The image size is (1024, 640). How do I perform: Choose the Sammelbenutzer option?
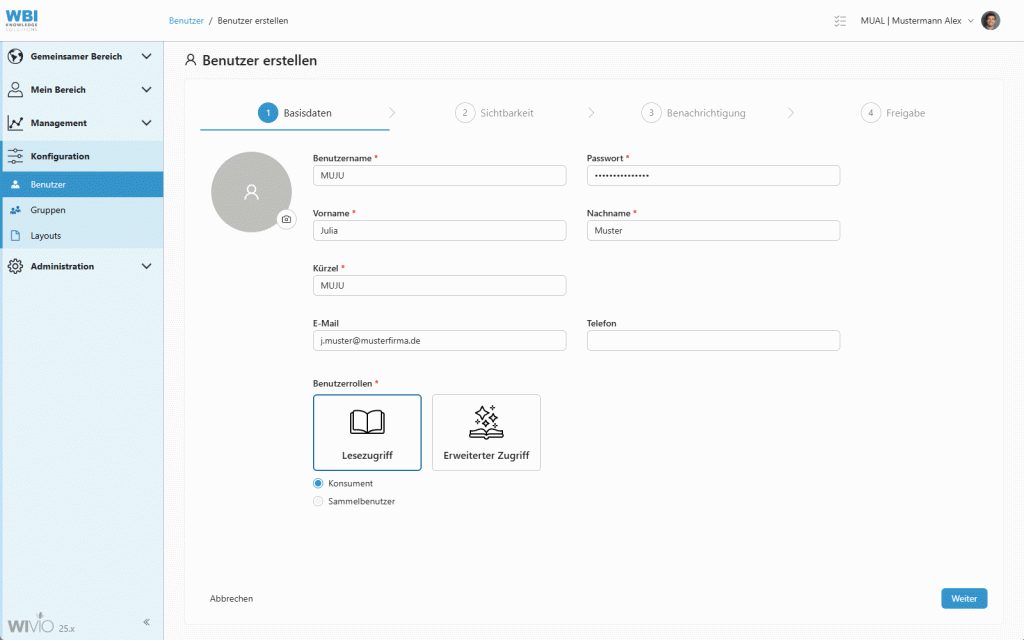318,501
